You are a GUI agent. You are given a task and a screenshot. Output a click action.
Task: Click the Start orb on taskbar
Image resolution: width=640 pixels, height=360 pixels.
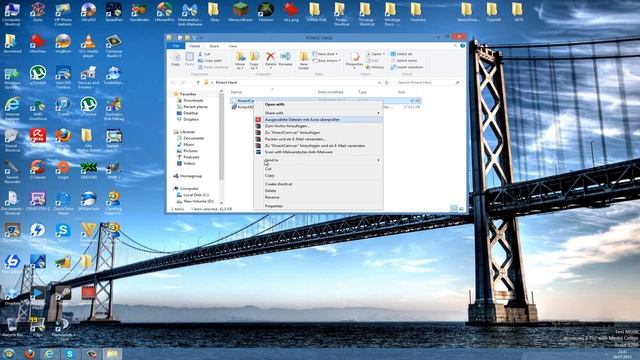9,353
